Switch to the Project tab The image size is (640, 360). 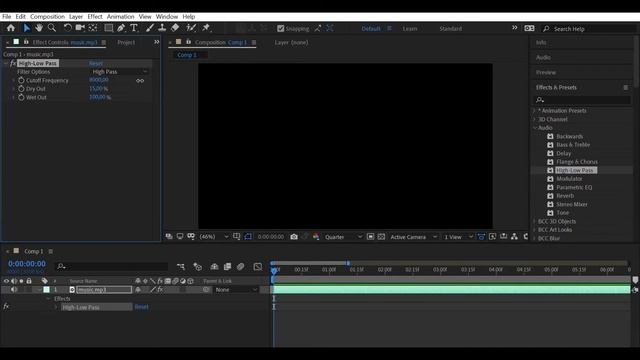pyautogui.click(x=126, y=42)
